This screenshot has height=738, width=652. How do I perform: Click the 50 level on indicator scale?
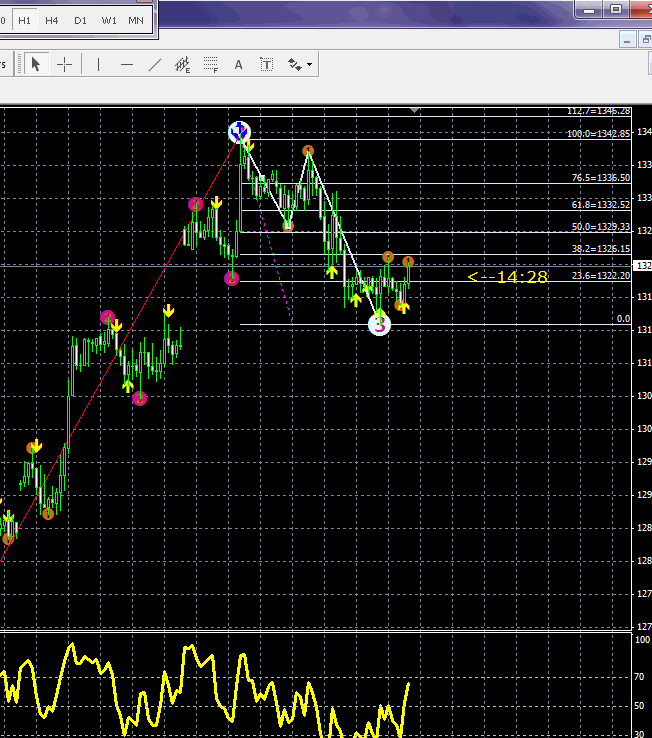(639, 706)
